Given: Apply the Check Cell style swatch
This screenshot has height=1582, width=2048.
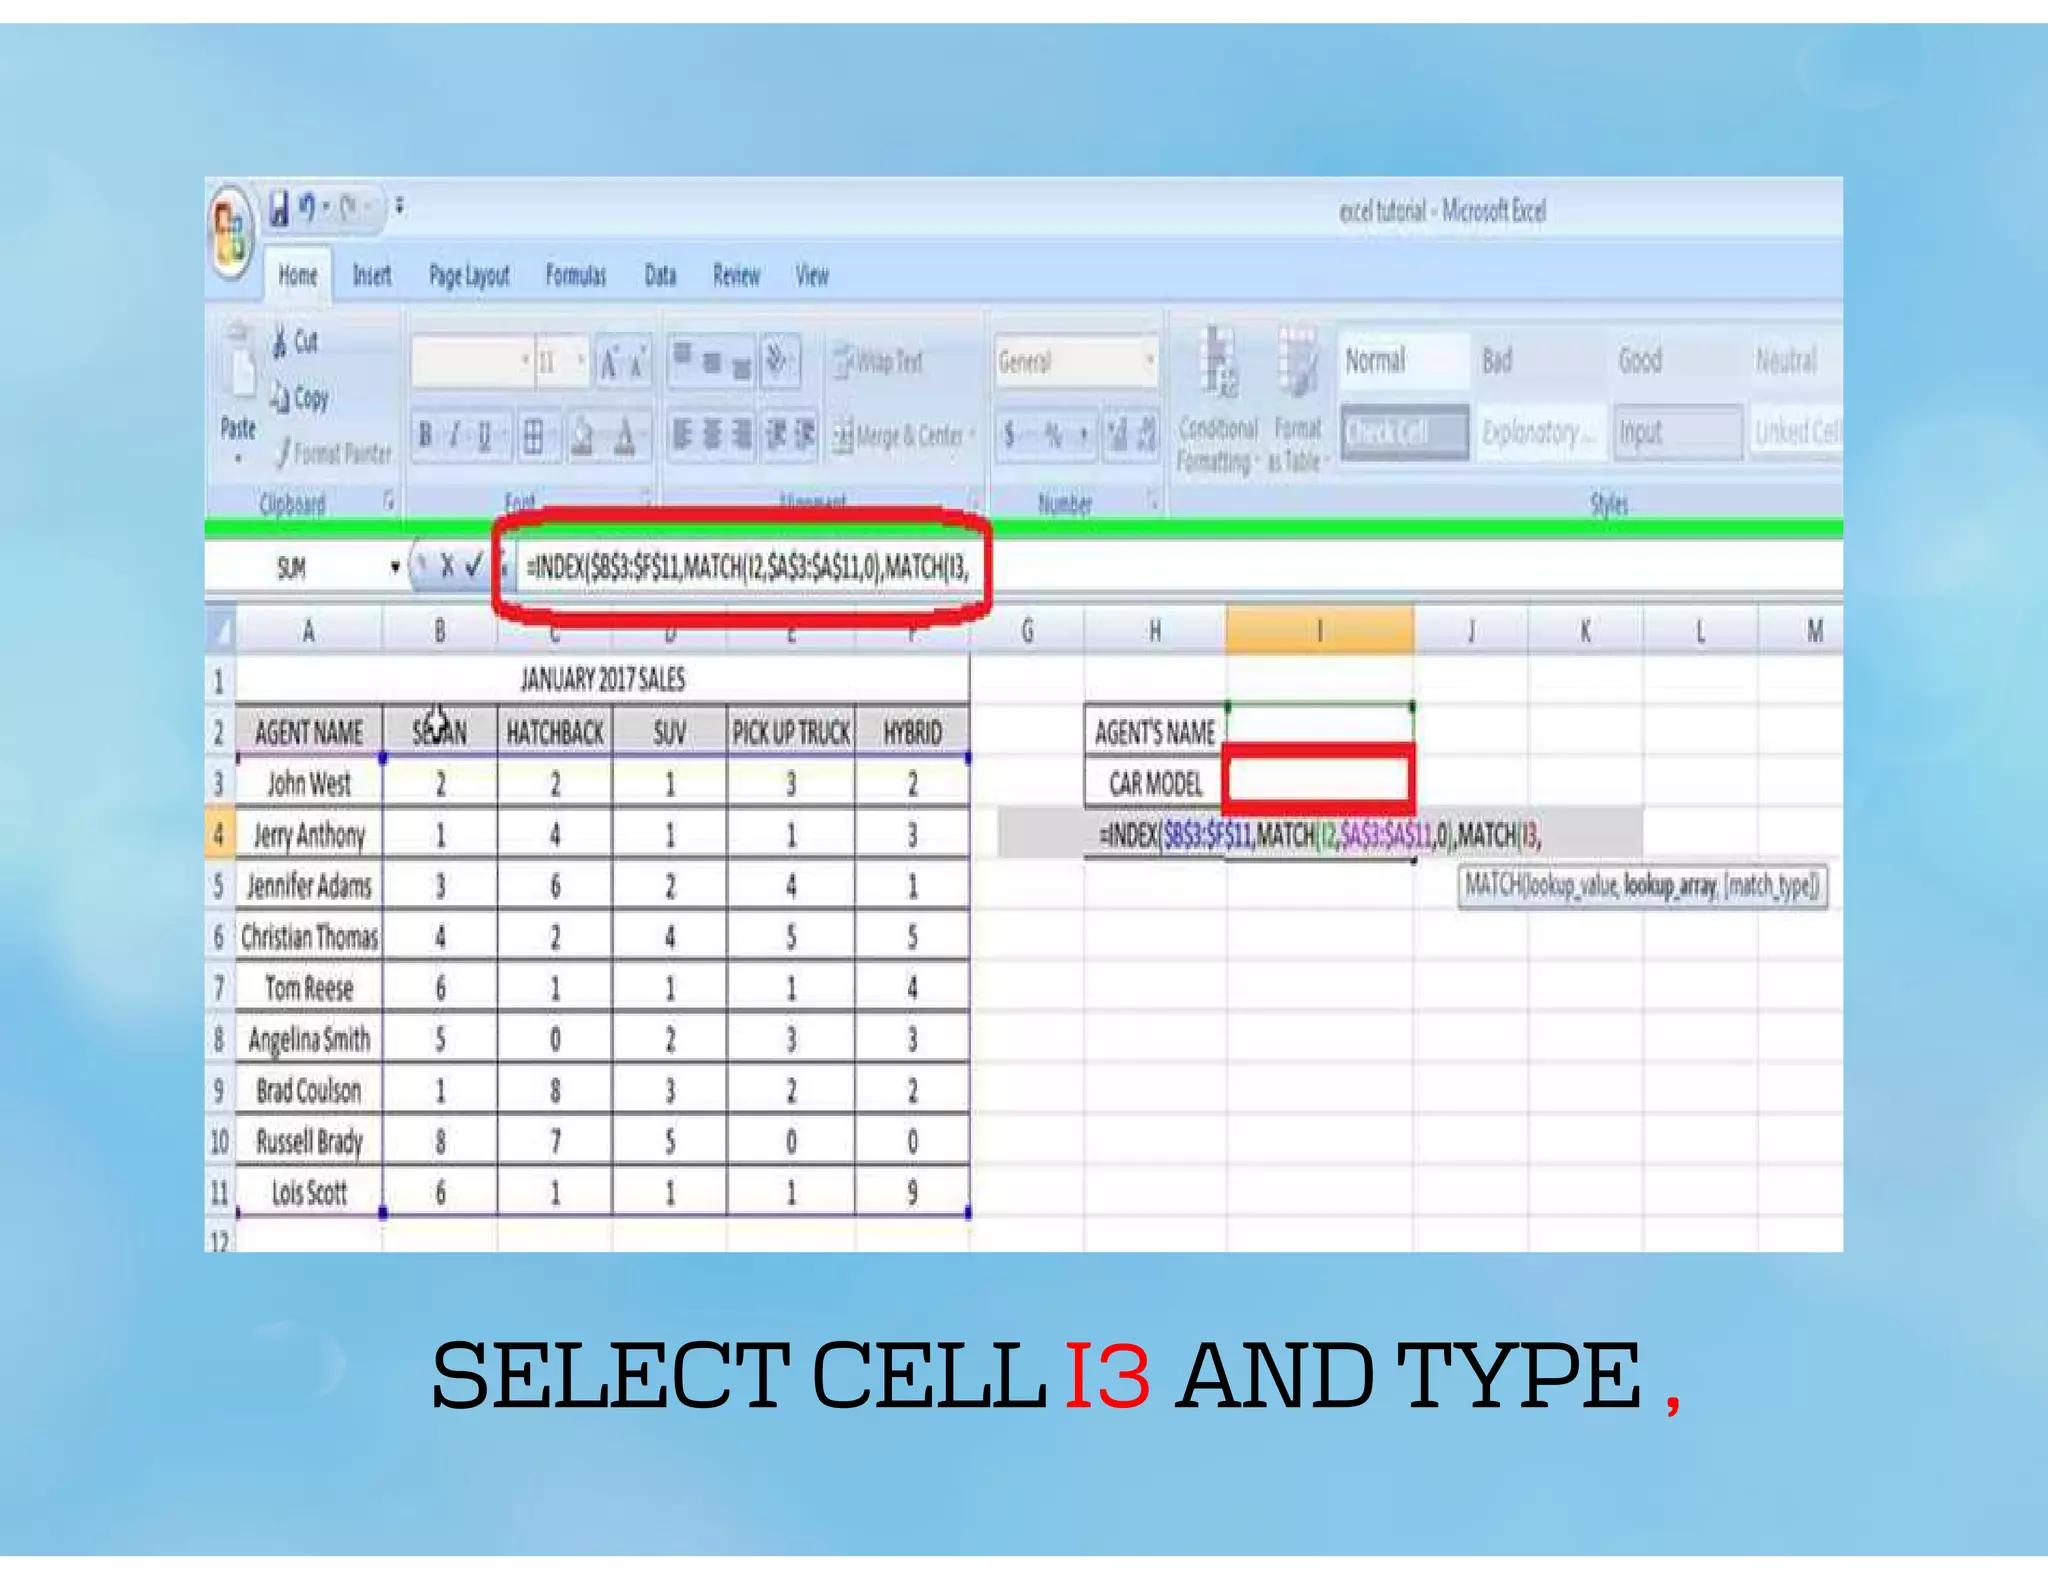Looking at the screenshot, I should [1404, 432].
